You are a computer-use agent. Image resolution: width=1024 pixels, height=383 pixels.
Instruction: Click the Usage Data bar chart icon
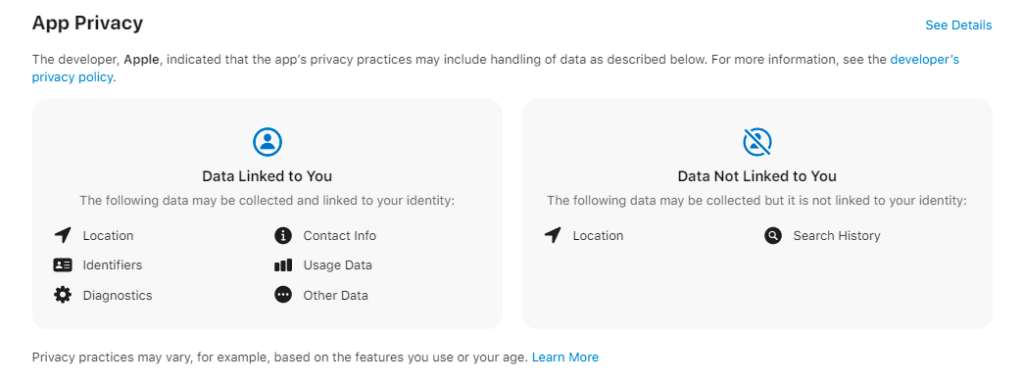[283, 265]
